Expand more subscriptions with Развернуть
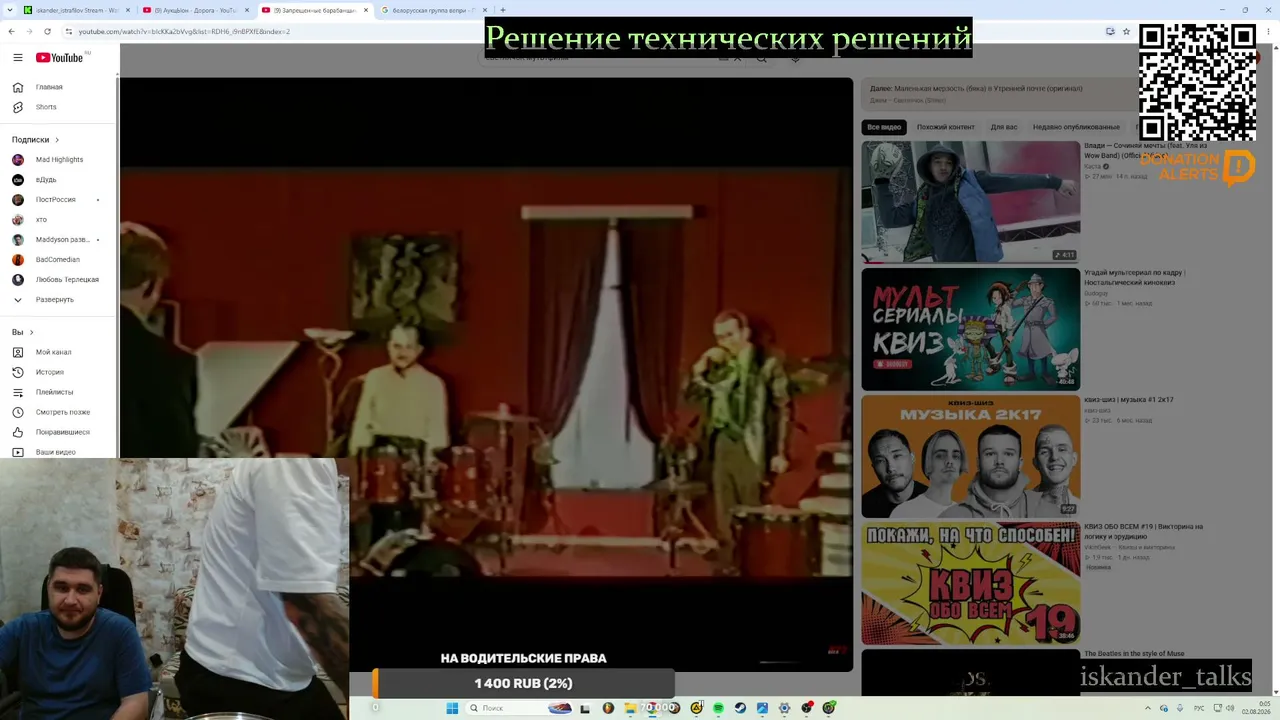The height and width of the screenshot is (720, 1280). [x=60, y=300]
